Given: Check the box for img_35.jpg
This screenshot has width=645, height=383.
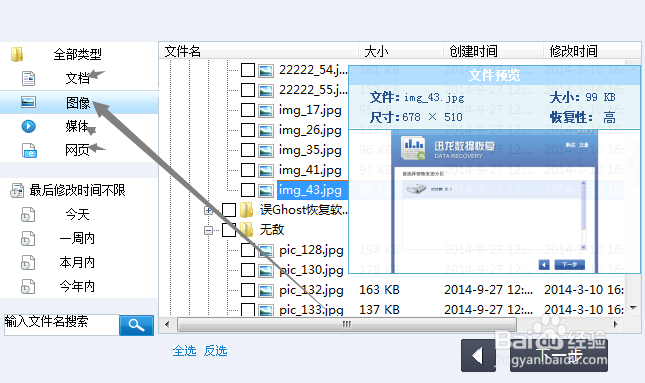Looking at the screenshot, I should (248, 150).
